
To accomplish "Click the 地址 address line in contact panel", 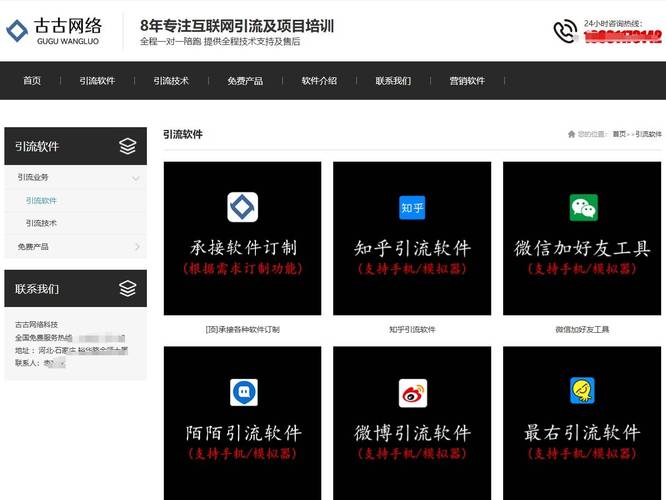I will pos(71,350).
